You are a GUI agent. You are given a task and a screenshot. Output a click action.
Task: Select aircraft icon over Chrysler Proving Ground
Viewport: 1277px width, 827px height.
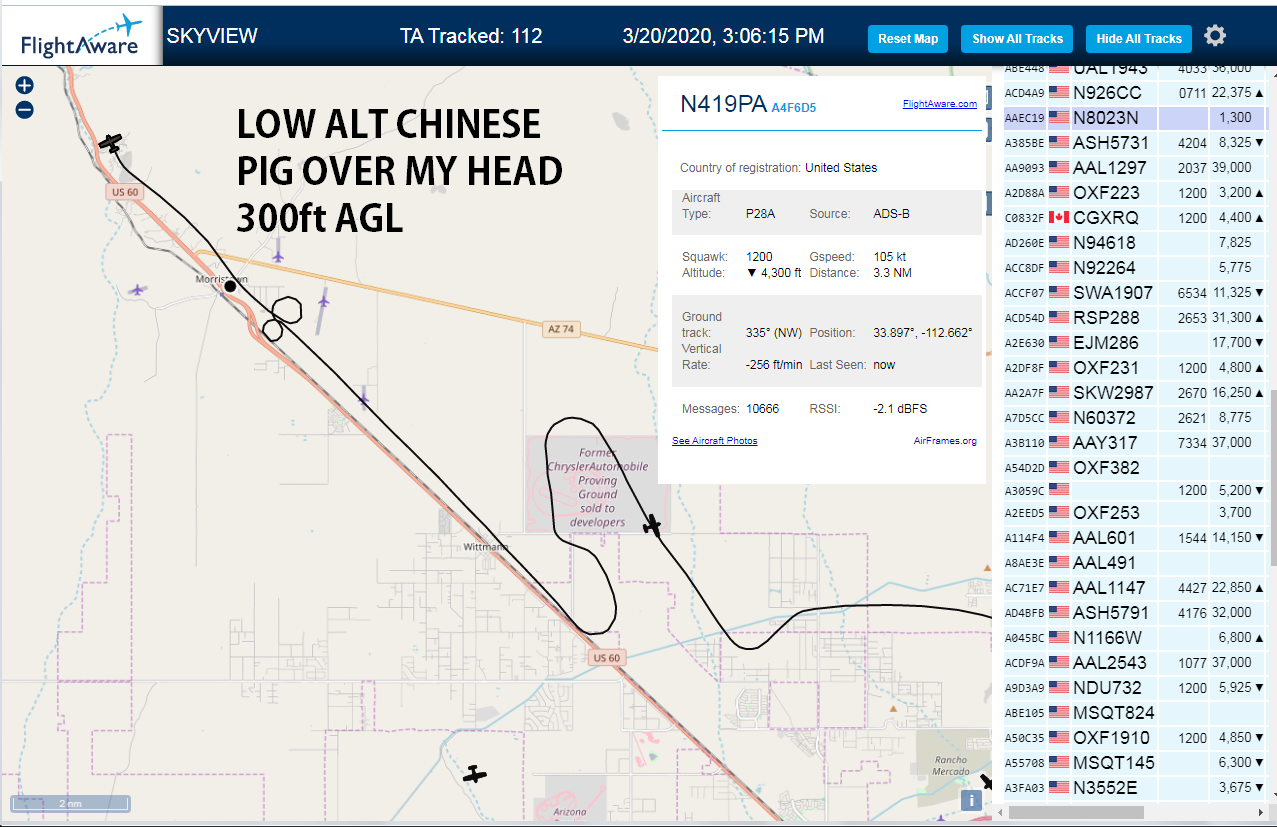coord(652,525)
